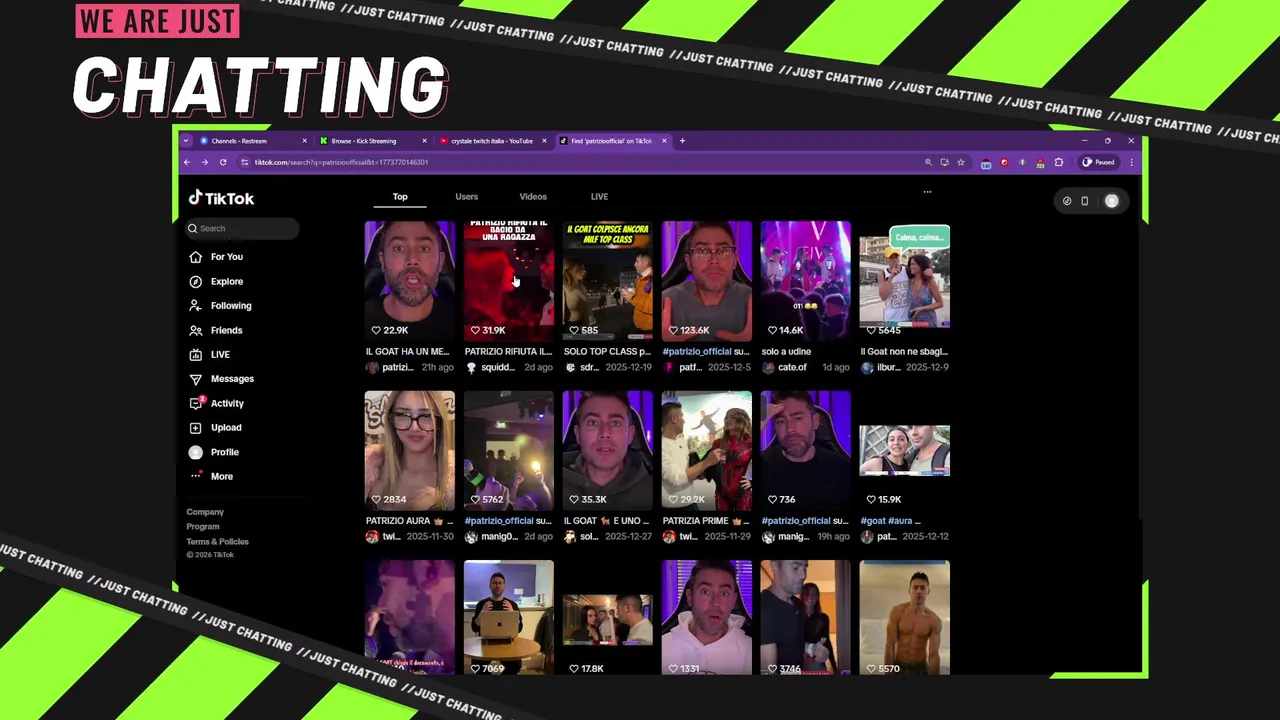
Task: Click the 'IL GOAT HA UN ME...' caption
Action: pos(408,352)
